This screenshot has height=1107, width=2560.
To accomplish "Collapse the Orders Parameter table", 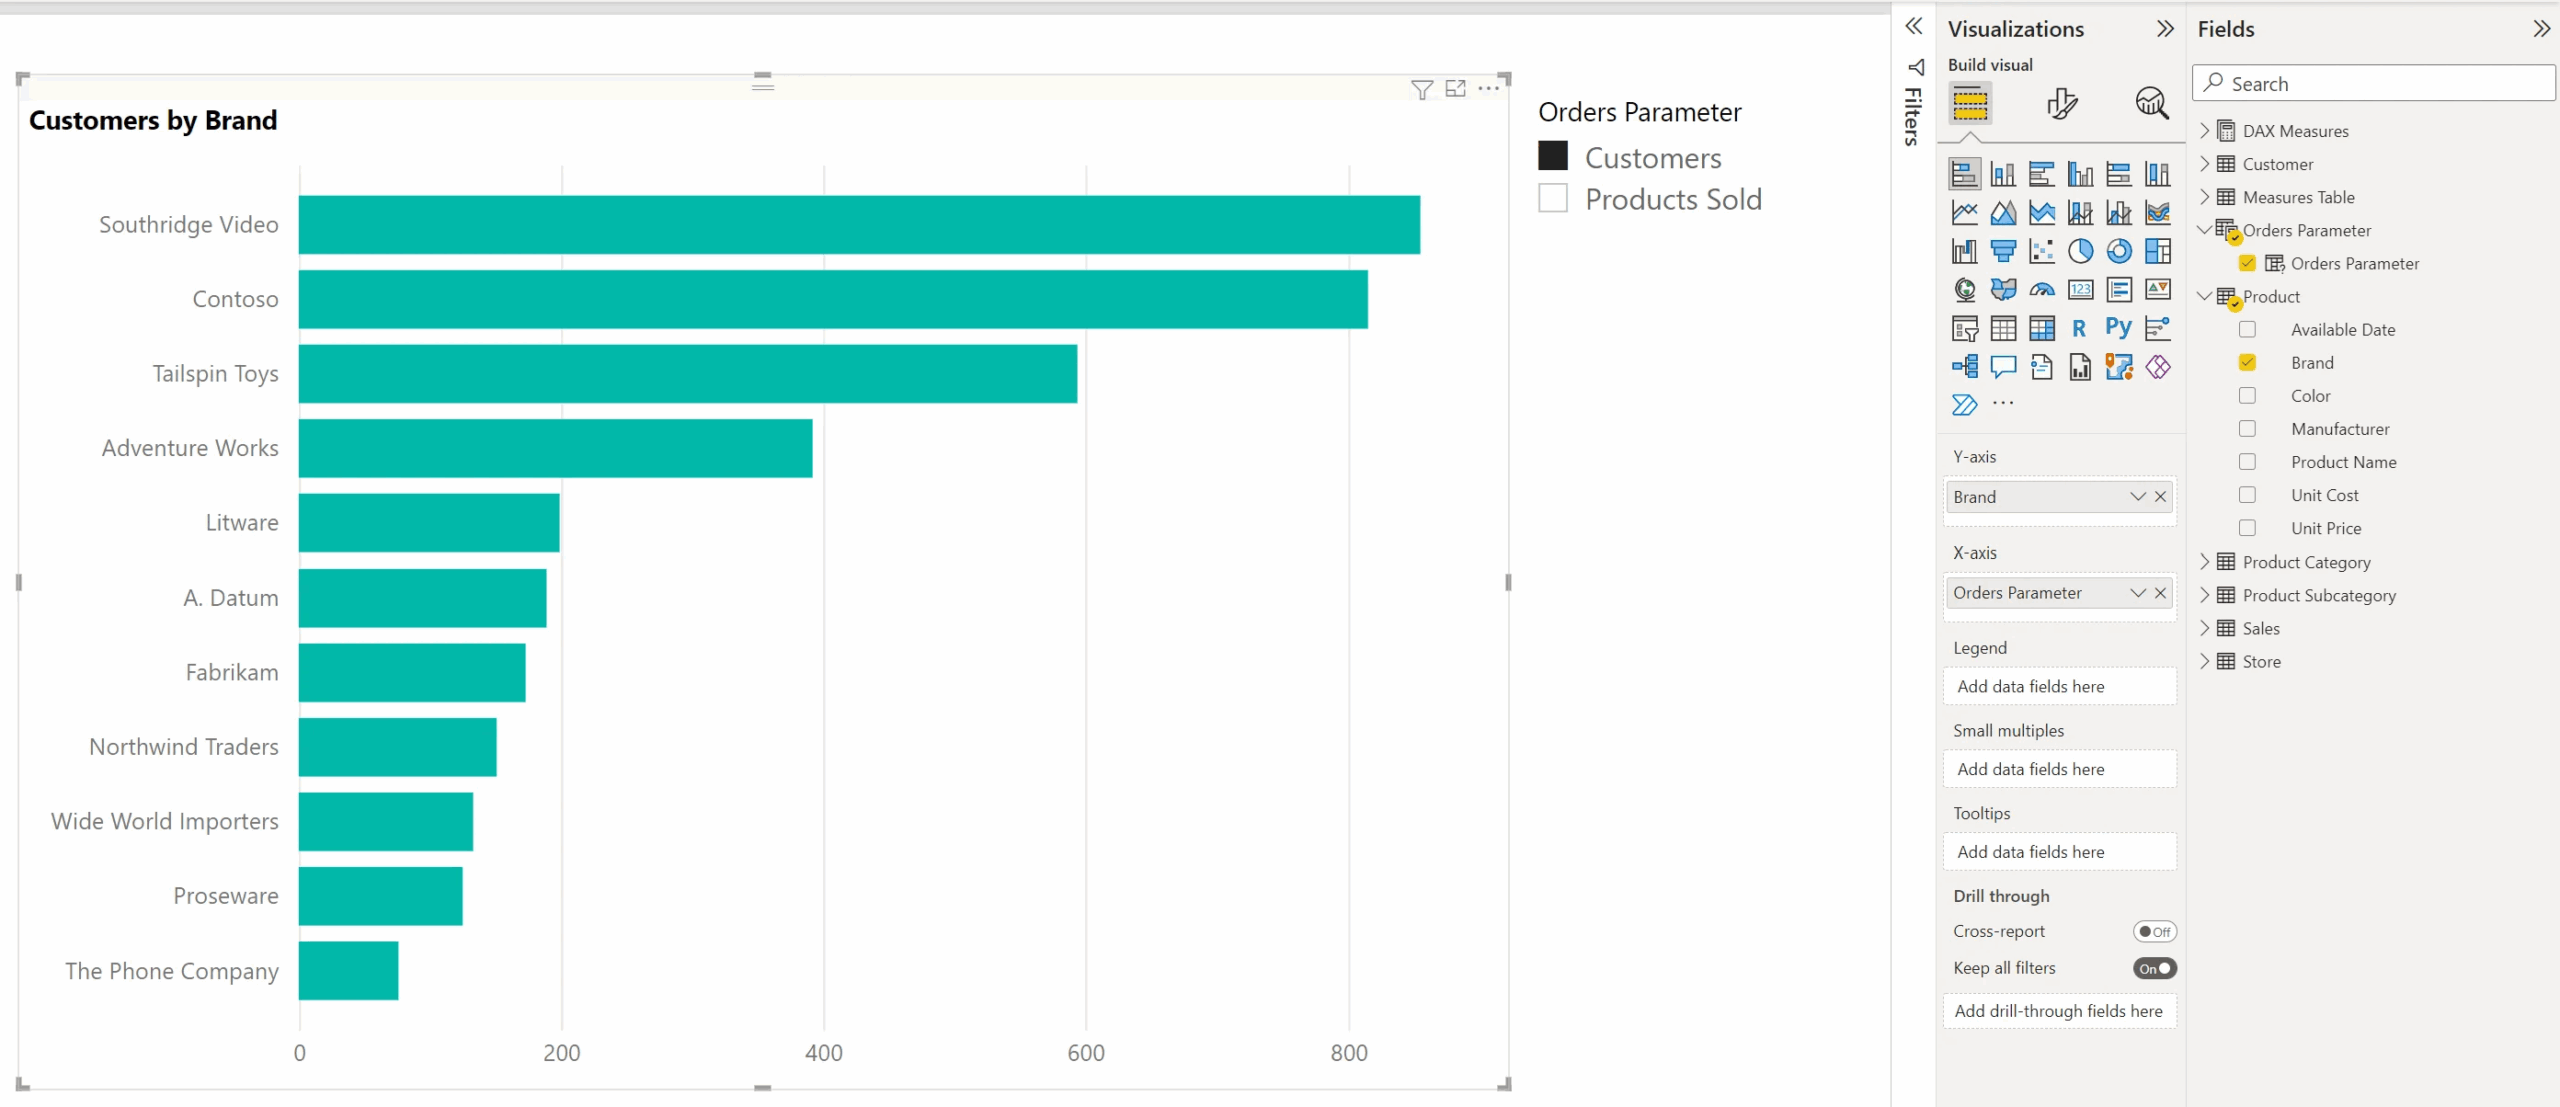I will coord(2204,229).
